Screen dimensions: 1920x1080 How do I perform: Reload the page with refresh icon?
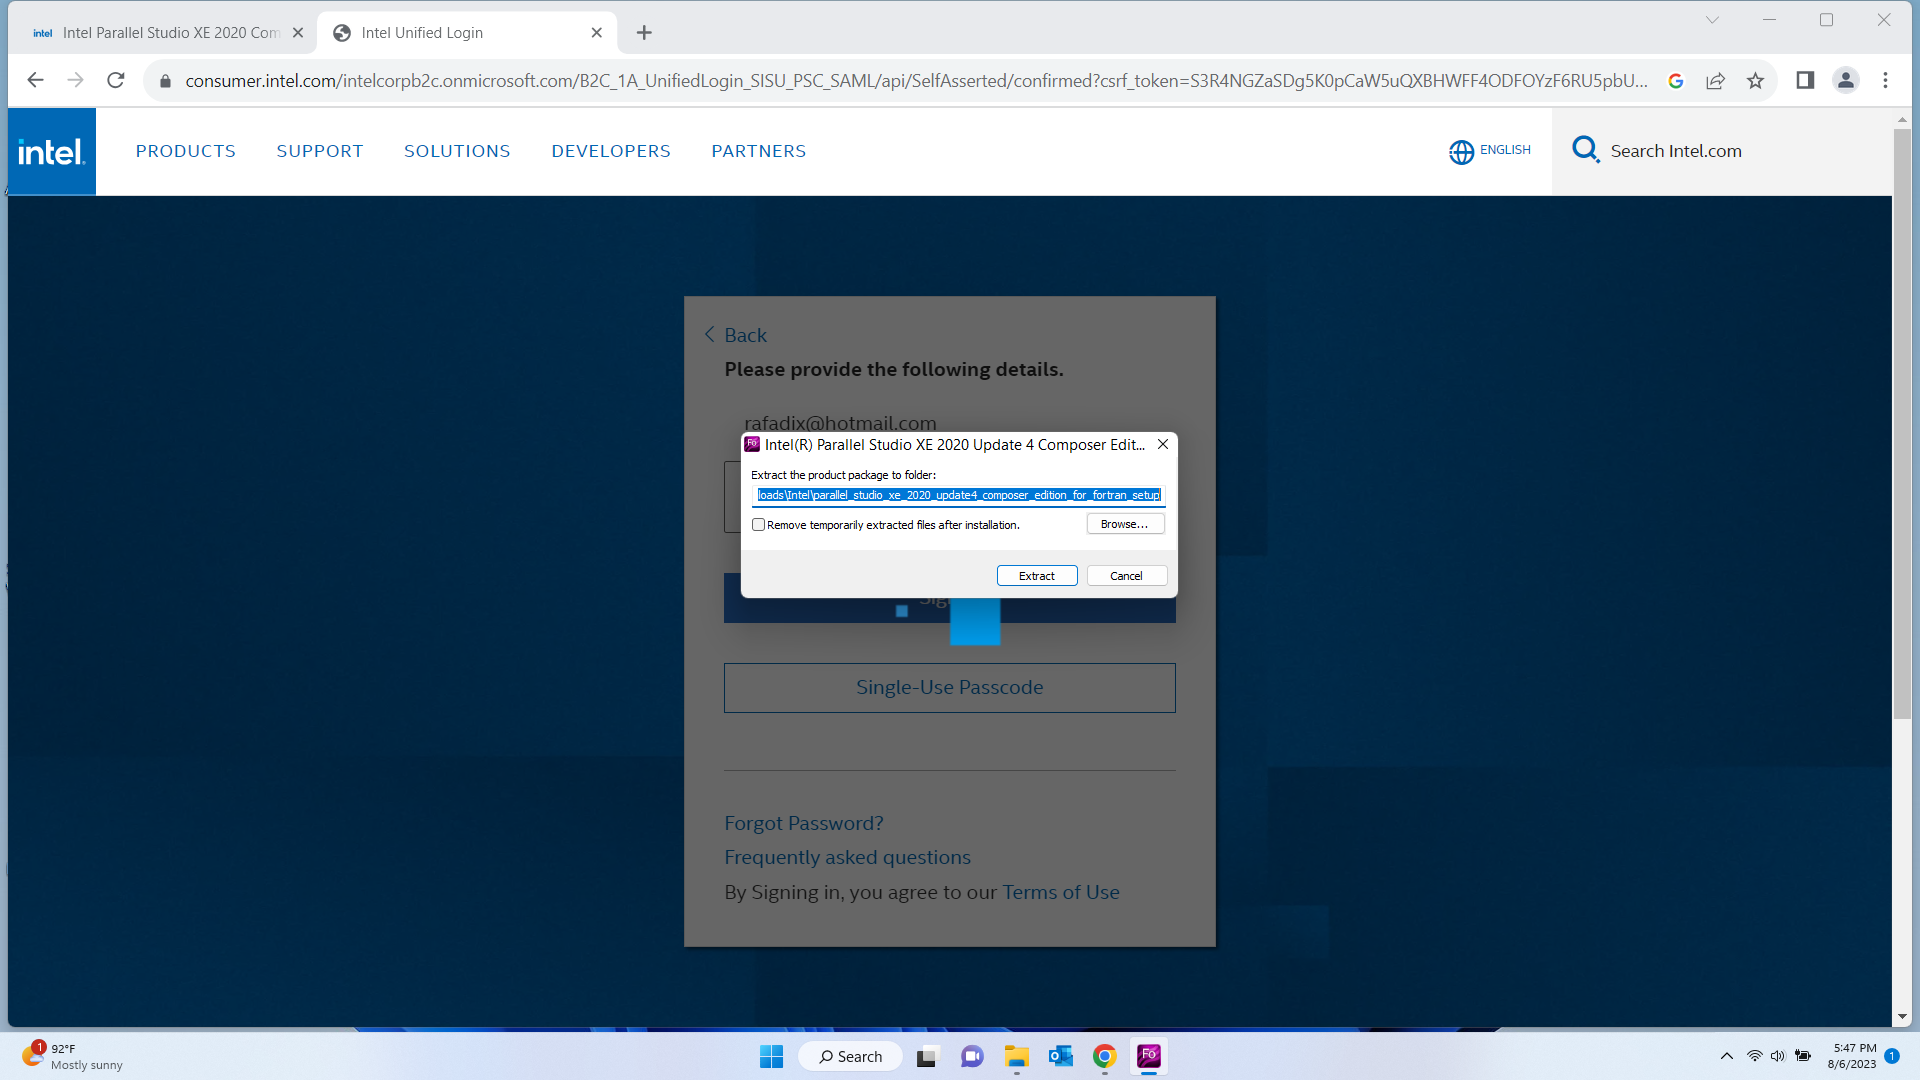pyautogui.click(x=116, y=81)
